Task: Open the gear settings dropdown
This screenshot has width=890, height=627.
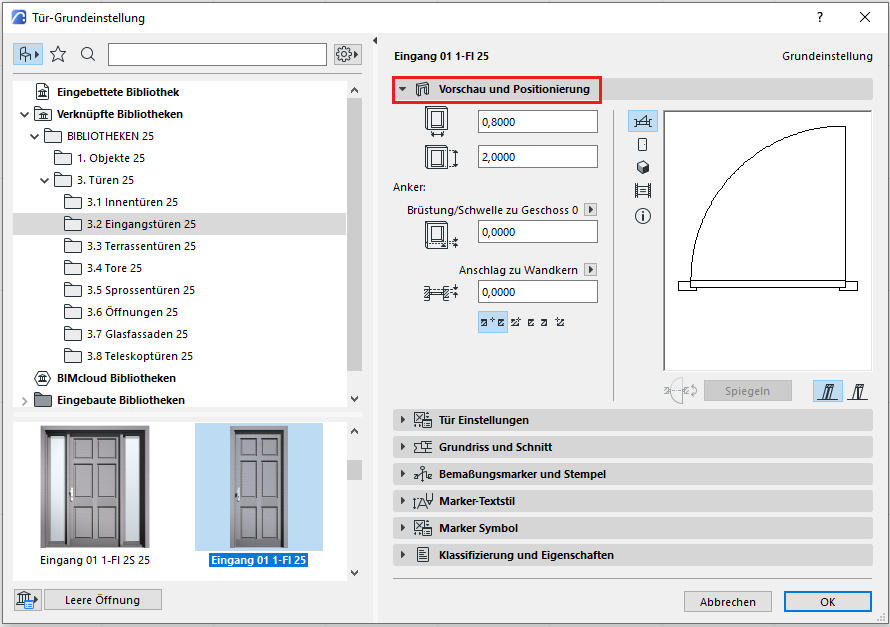Action: [x=348, y=54]
